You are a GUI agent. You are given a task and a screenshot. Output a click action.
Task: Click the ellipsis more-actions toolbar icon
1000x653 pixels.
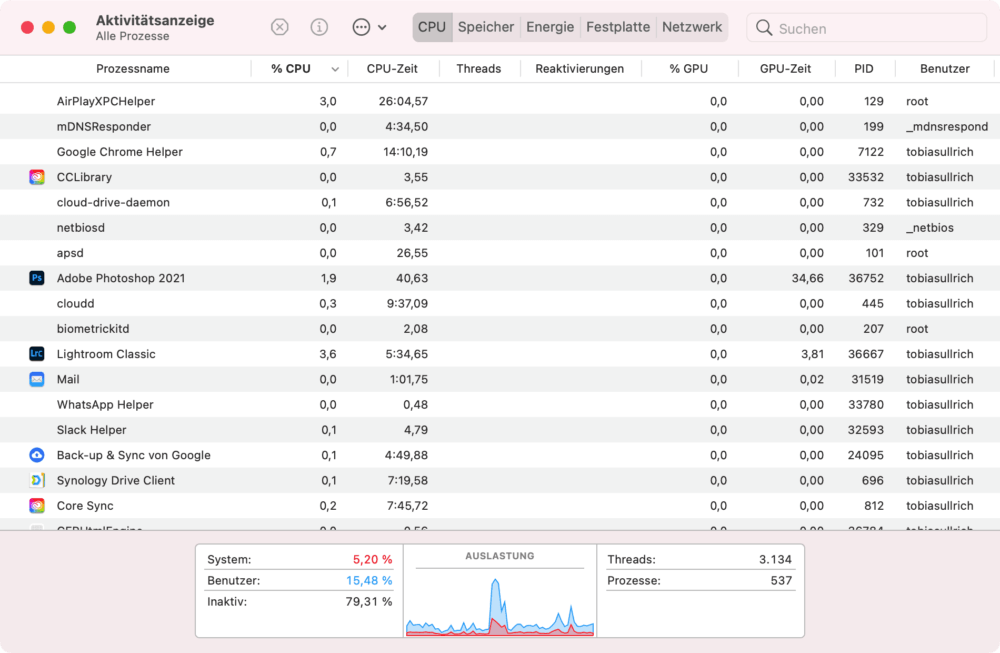[x=361, y=27]
